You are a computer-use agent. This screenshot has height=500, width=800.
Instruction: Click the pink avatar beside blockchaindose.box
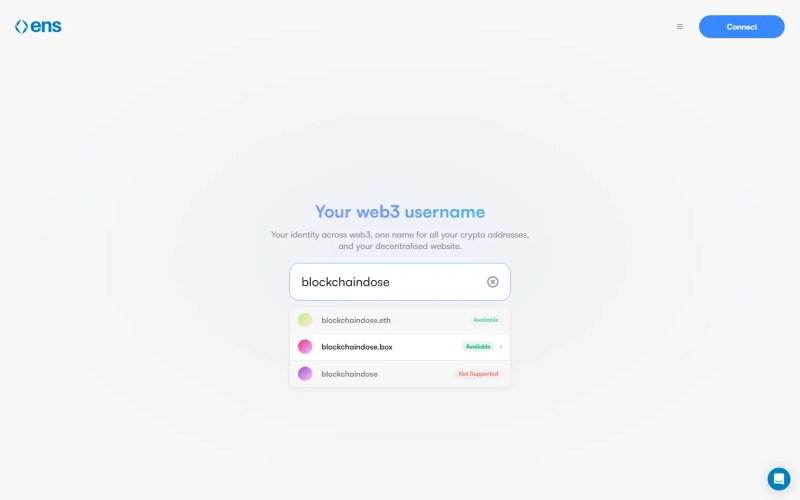point(305,346)
